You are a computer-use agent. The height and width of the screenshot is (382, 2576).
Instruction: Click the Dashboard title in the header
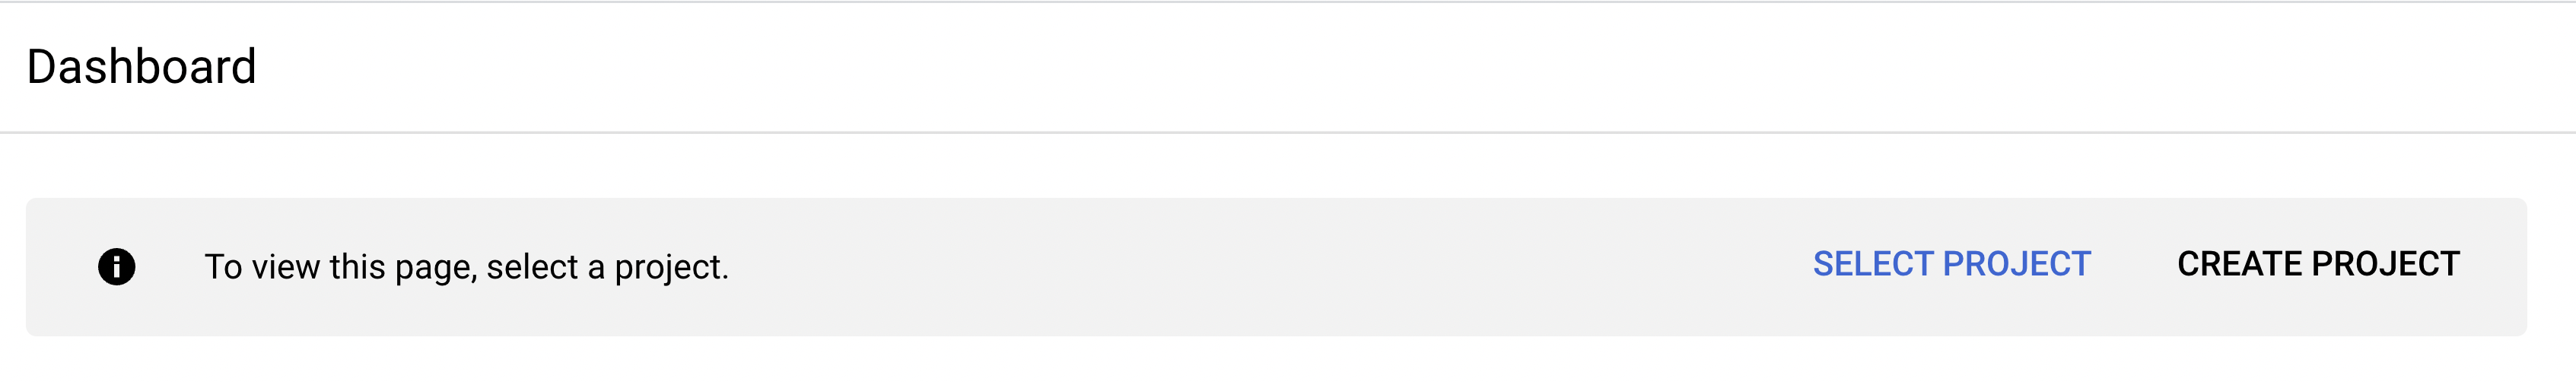click(x=141, y=67)
